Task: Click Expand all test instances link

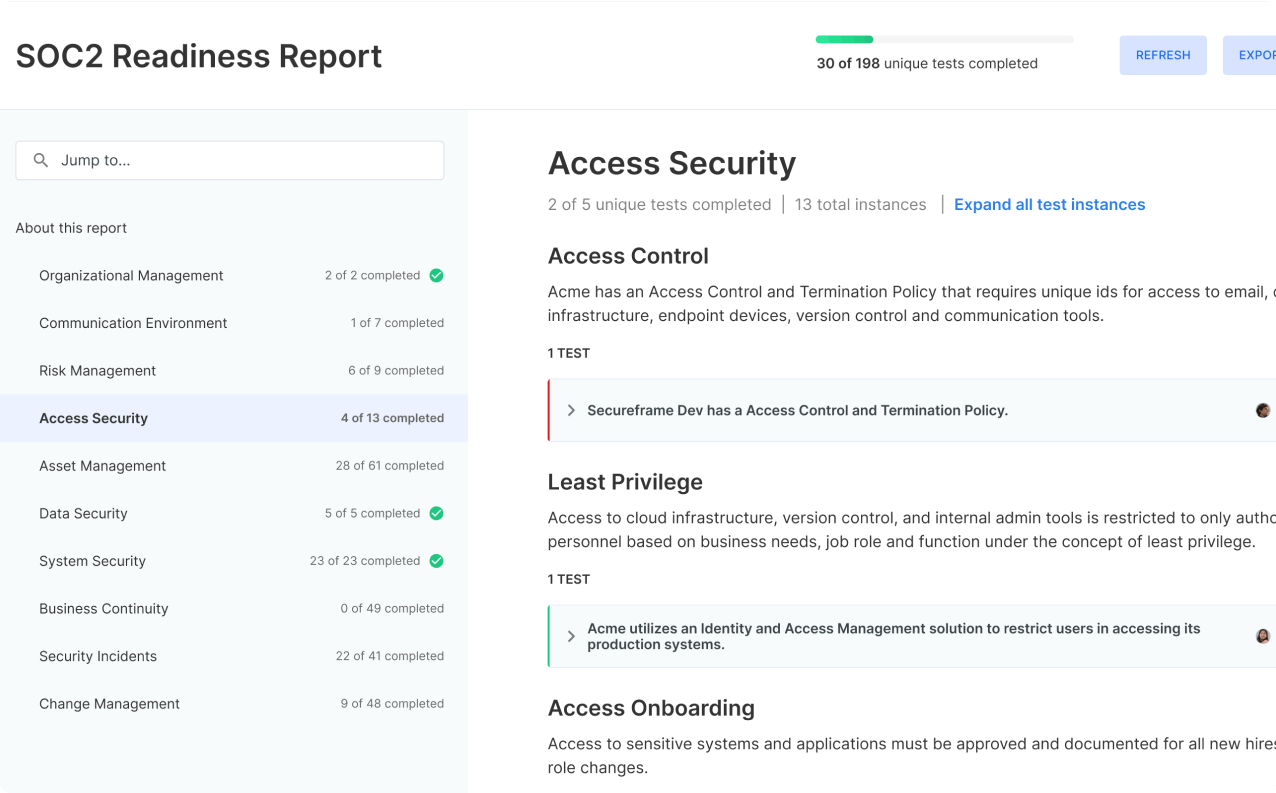Action: (1049, 204)
